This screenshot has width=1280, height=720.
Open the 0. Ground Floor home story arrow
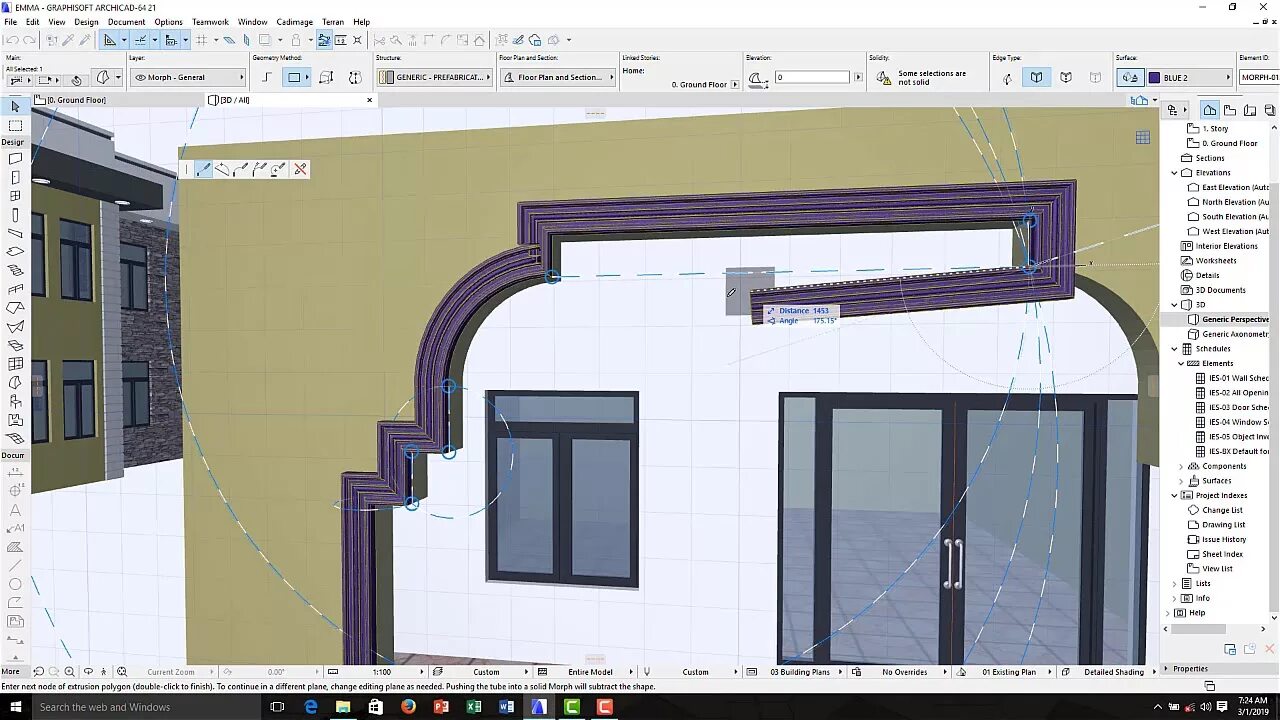point(735,85)
